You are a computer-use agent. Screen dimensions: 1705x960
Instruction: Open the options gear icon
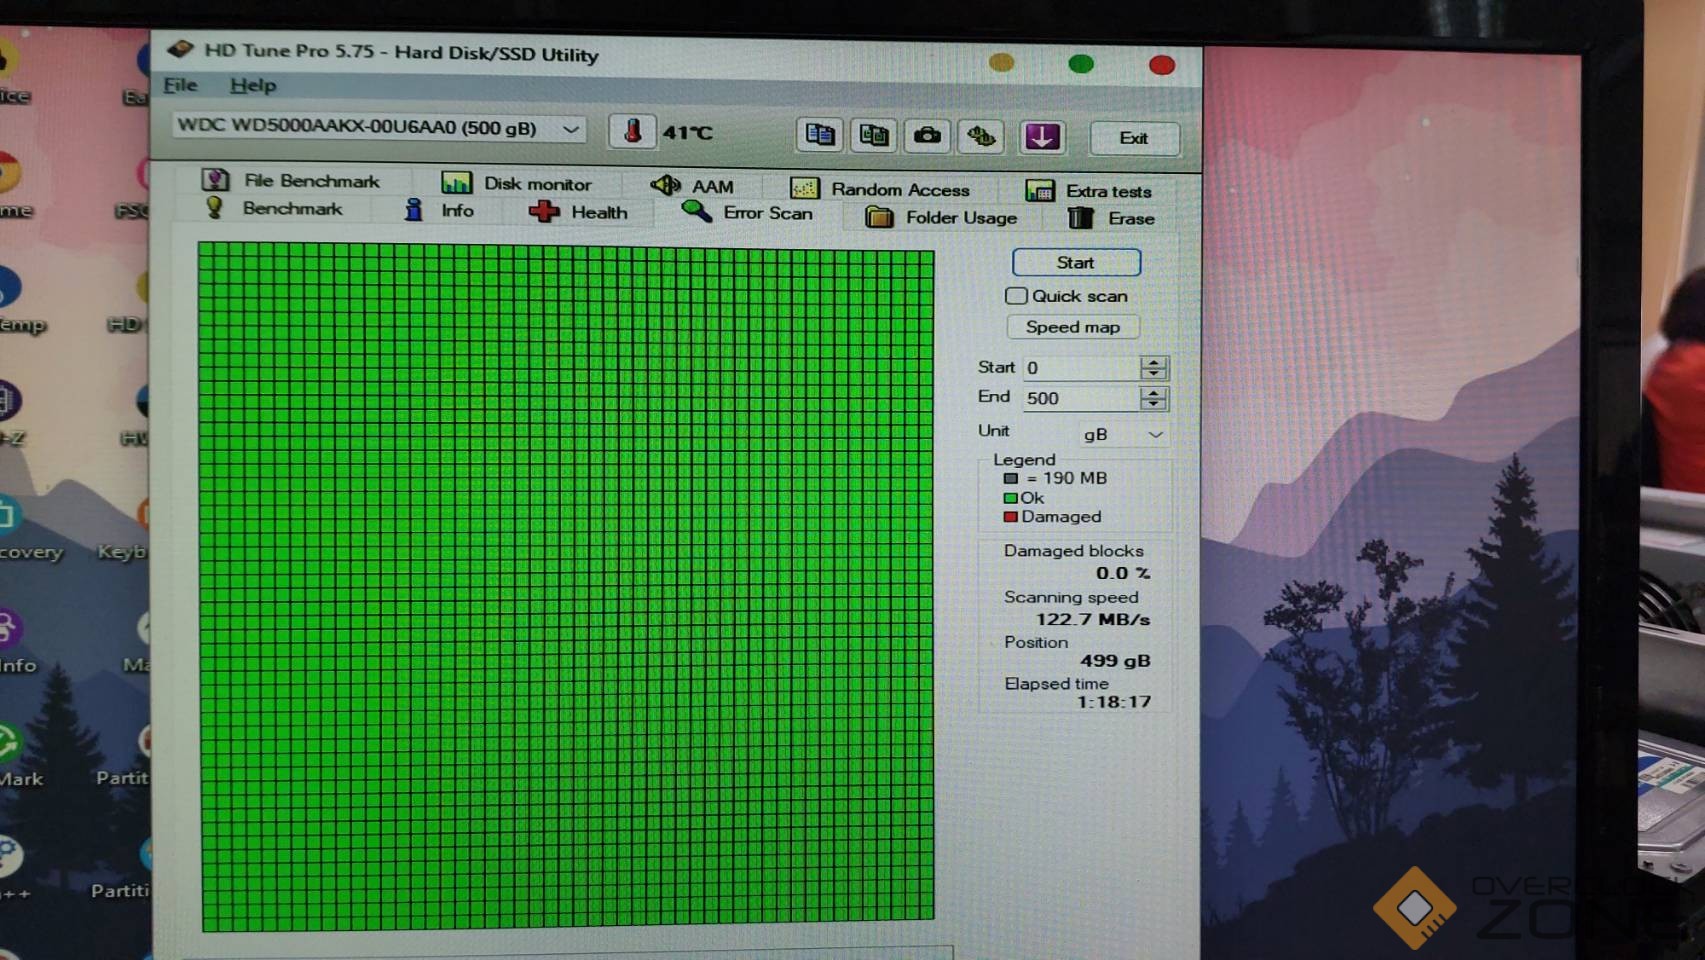click(x=981, y=136)
